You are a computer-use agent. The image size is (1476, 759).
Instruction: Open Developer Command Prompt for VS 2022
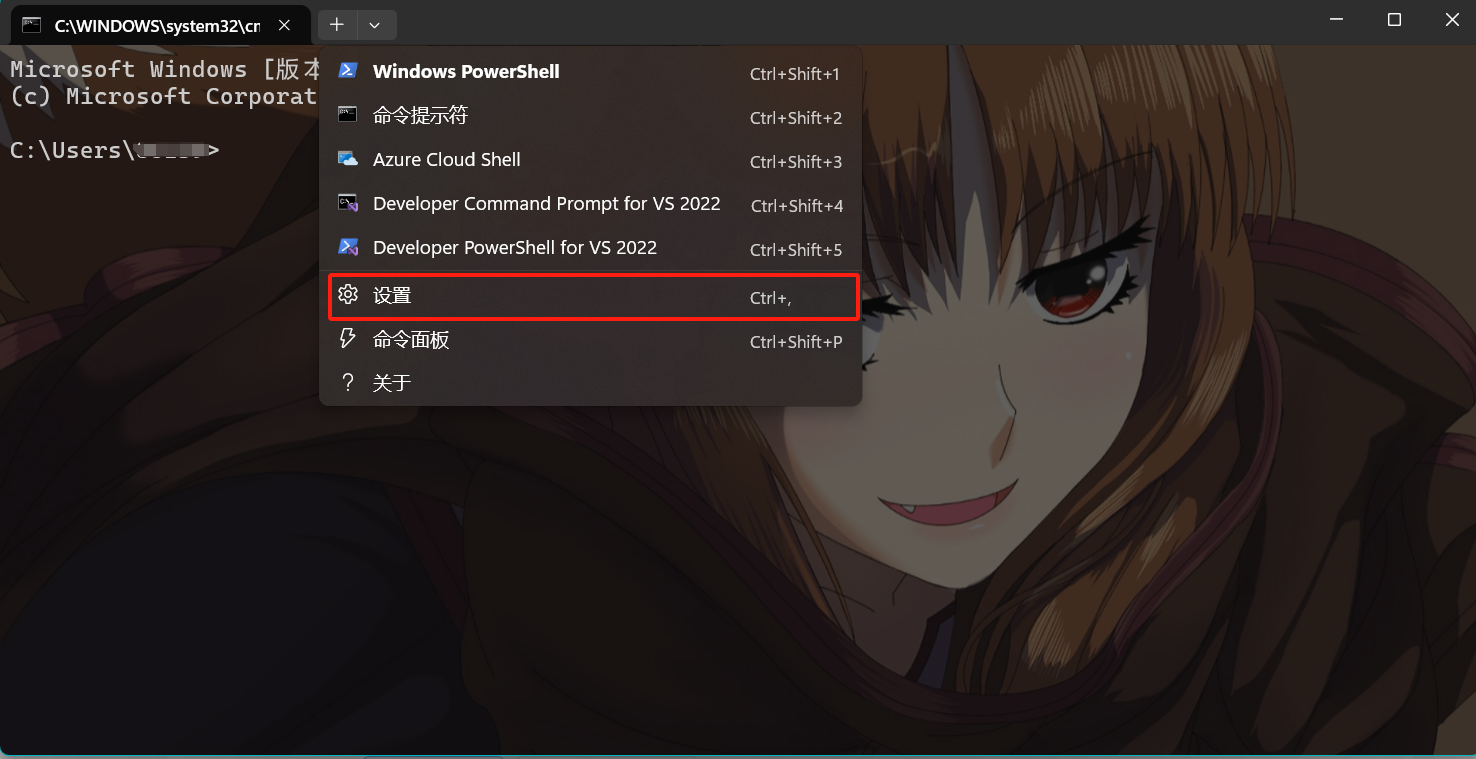[x=590, y=204]
